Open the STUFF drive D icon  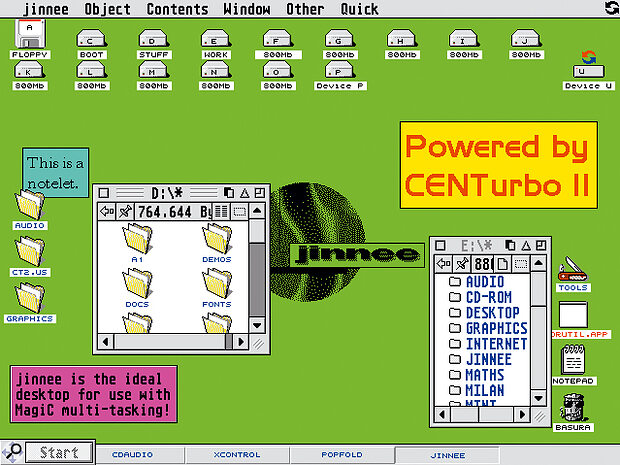pos(154,39)
